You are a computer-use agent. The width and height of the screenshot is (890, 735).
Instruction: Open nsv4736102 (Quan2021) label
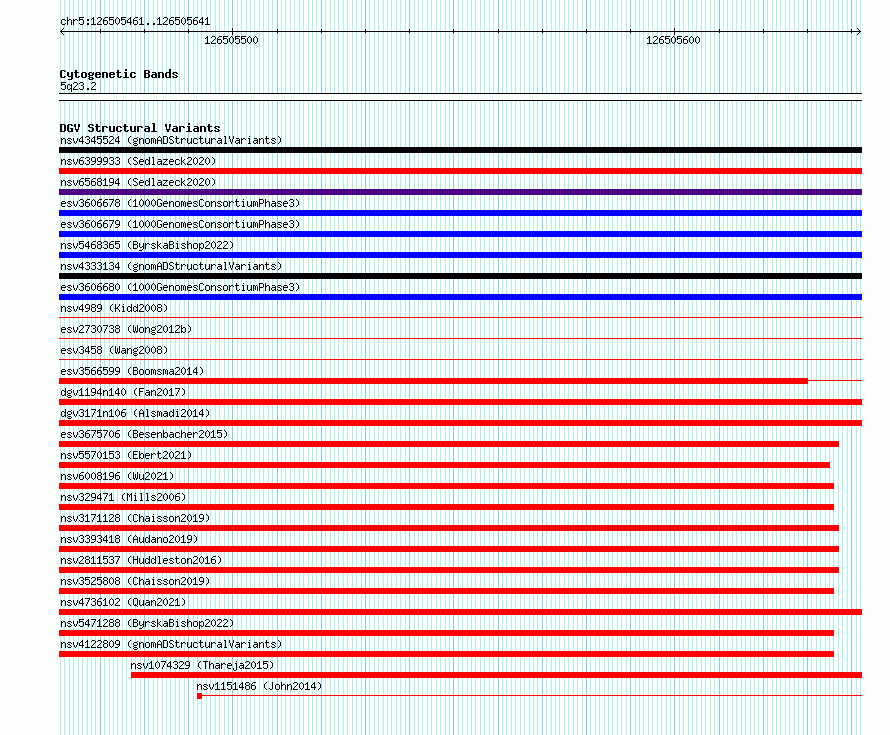click(123, 602)
